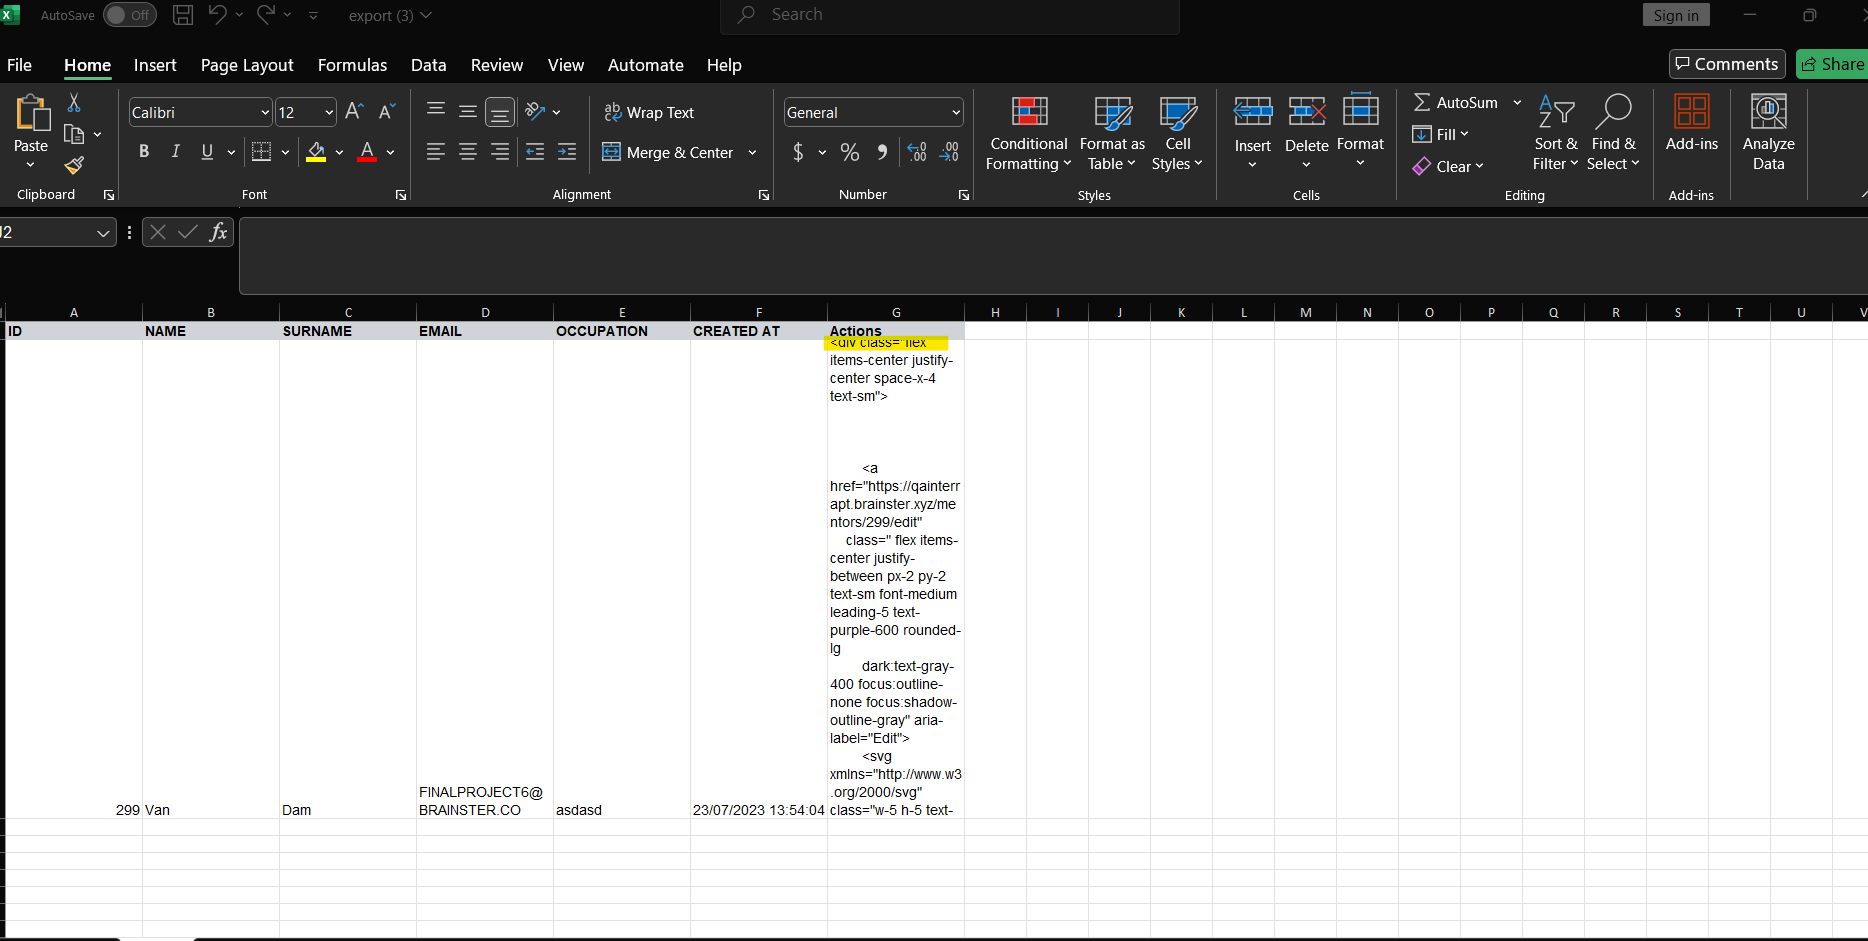
Task: Click the Increase Font Size icon
Action: pyautogui.click(x=354, y=112)
